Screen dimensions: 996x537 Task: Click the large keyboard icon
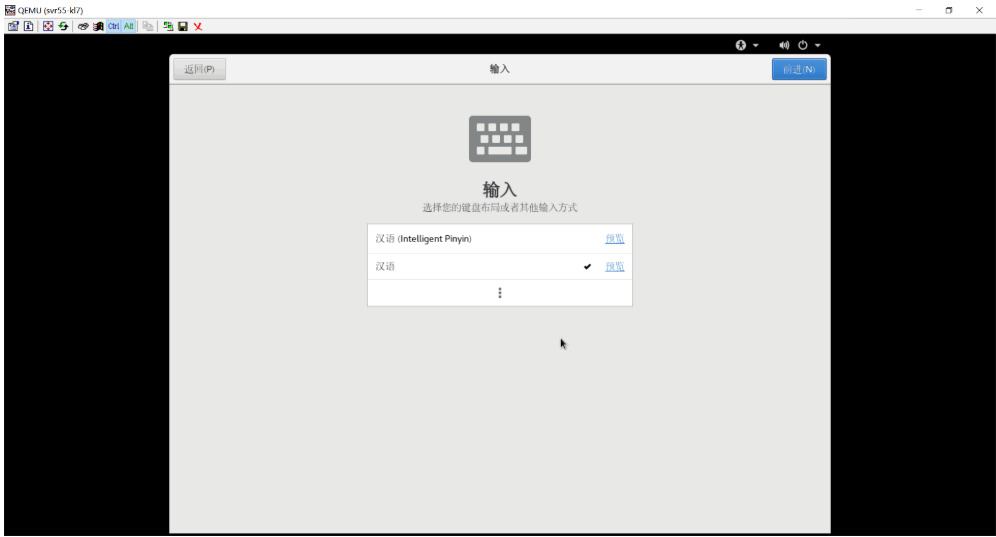coord(500,139)
